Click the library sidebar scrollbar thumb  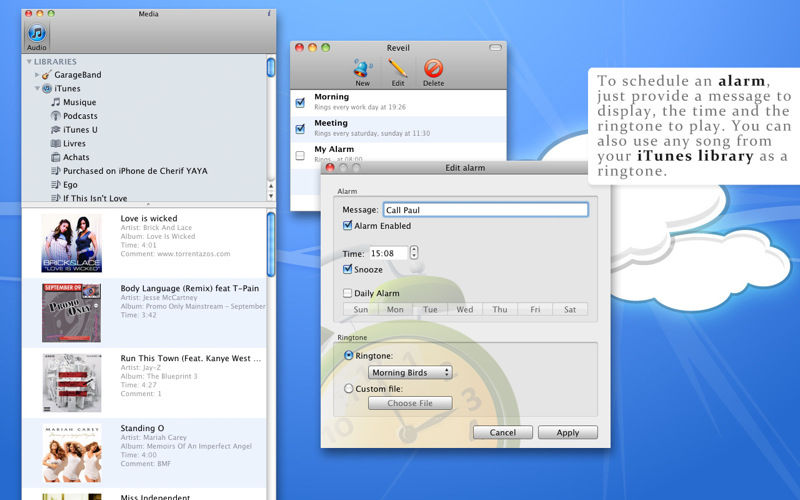coord(271,67)
